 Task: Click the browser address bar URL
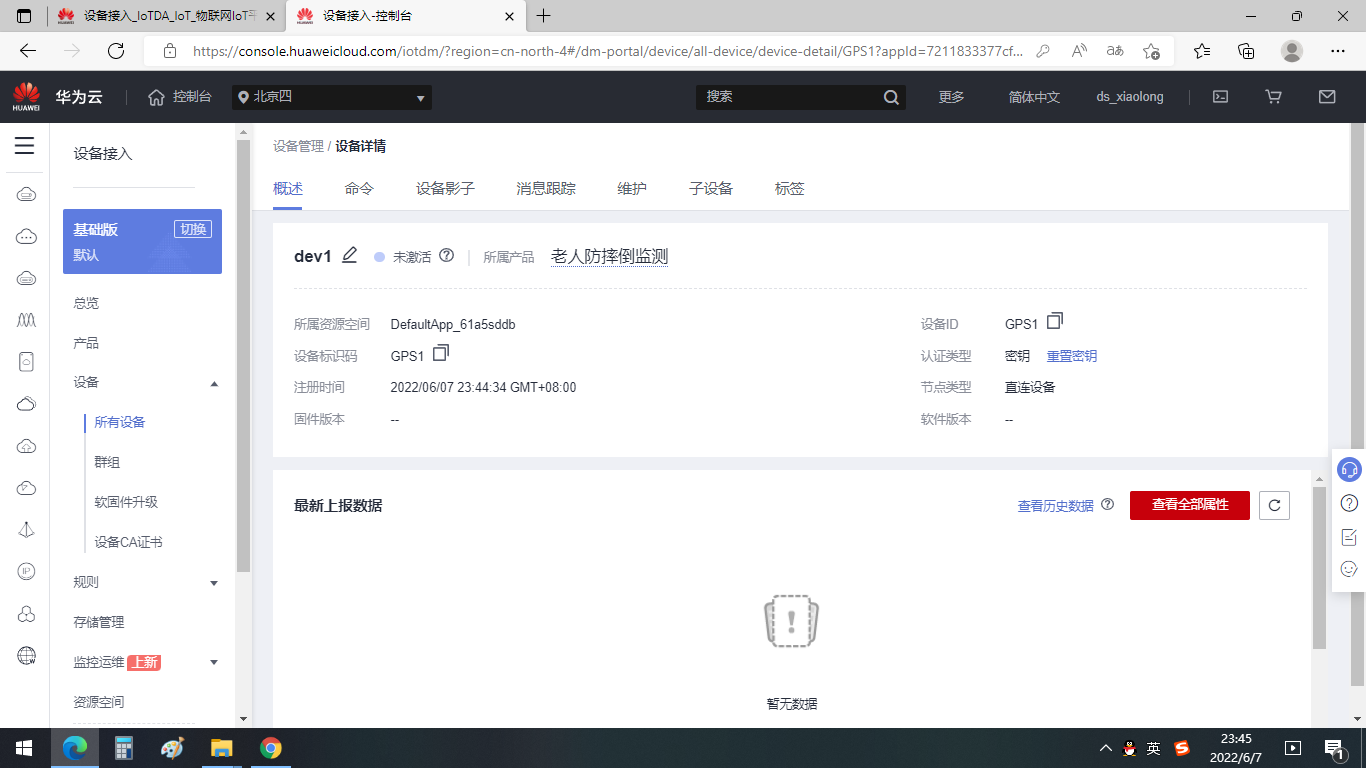coord(607,51)
